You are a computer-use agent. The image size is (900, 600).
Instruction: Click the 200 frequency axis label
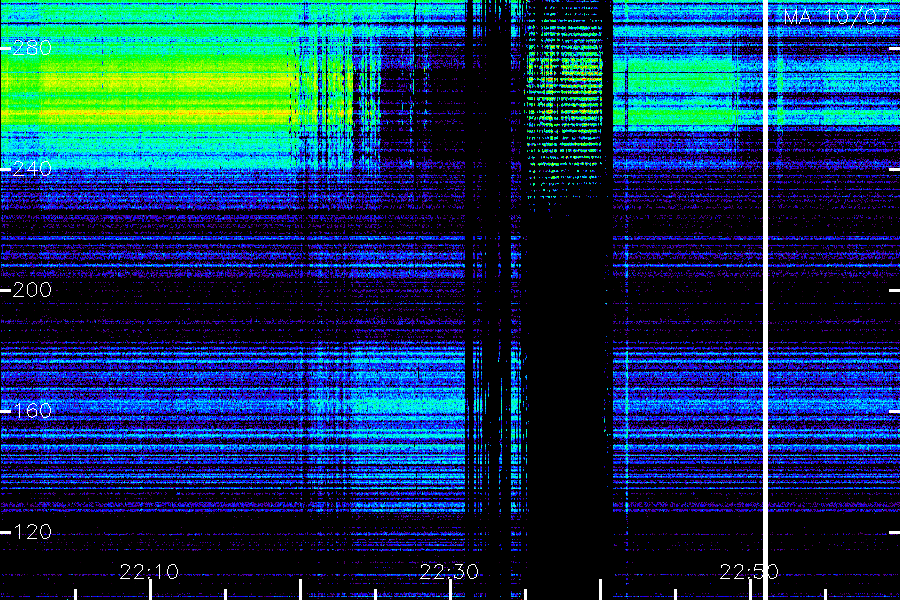pos(32,290)
